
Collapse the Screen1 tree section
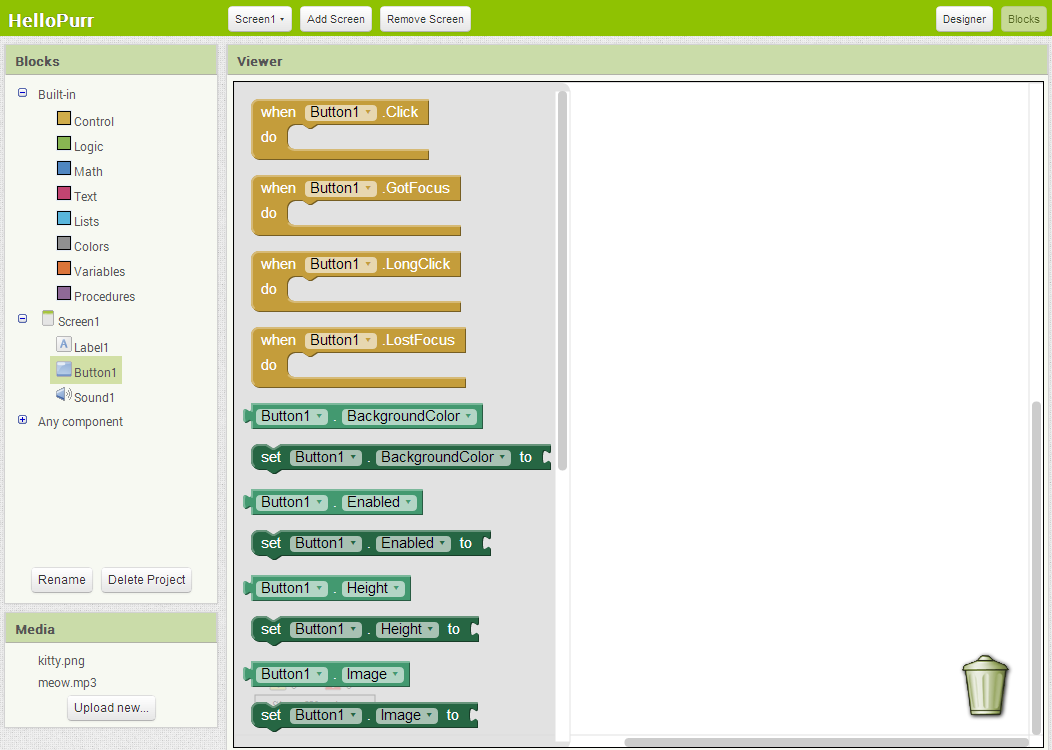tap(23, 319)
